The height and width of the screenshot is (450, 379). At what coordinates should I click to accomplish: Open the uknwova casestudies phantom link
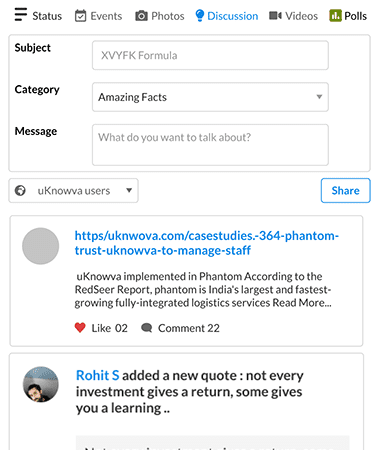click(207, 243)
